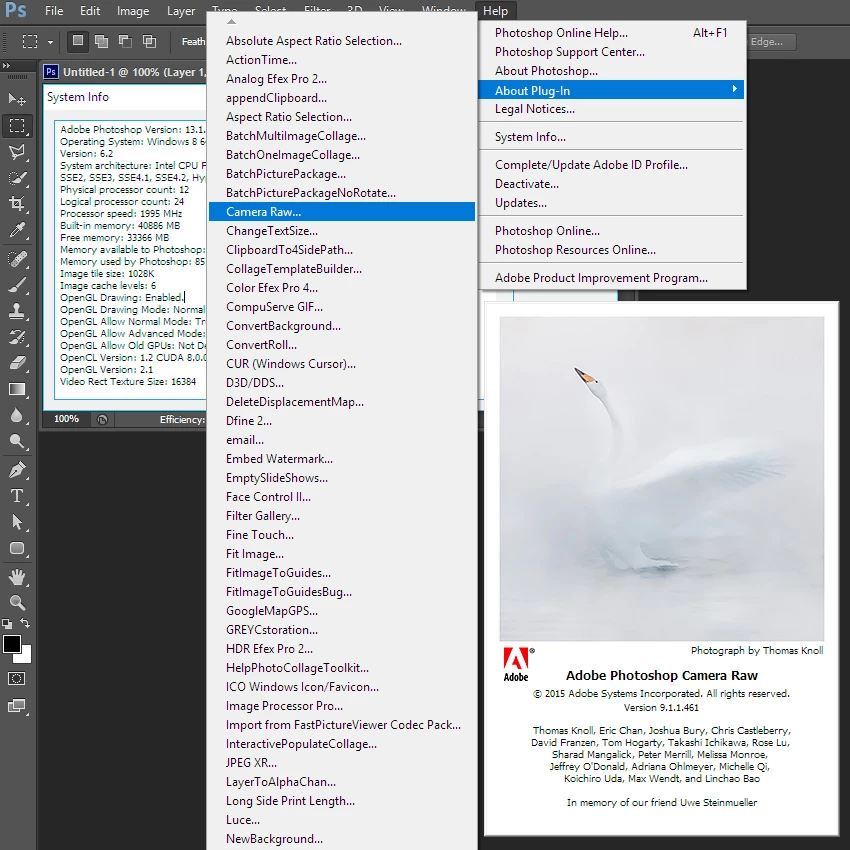Click the About Plug-In submenu arrow
This screenshot has width=850, height=850.
(735, 89)
